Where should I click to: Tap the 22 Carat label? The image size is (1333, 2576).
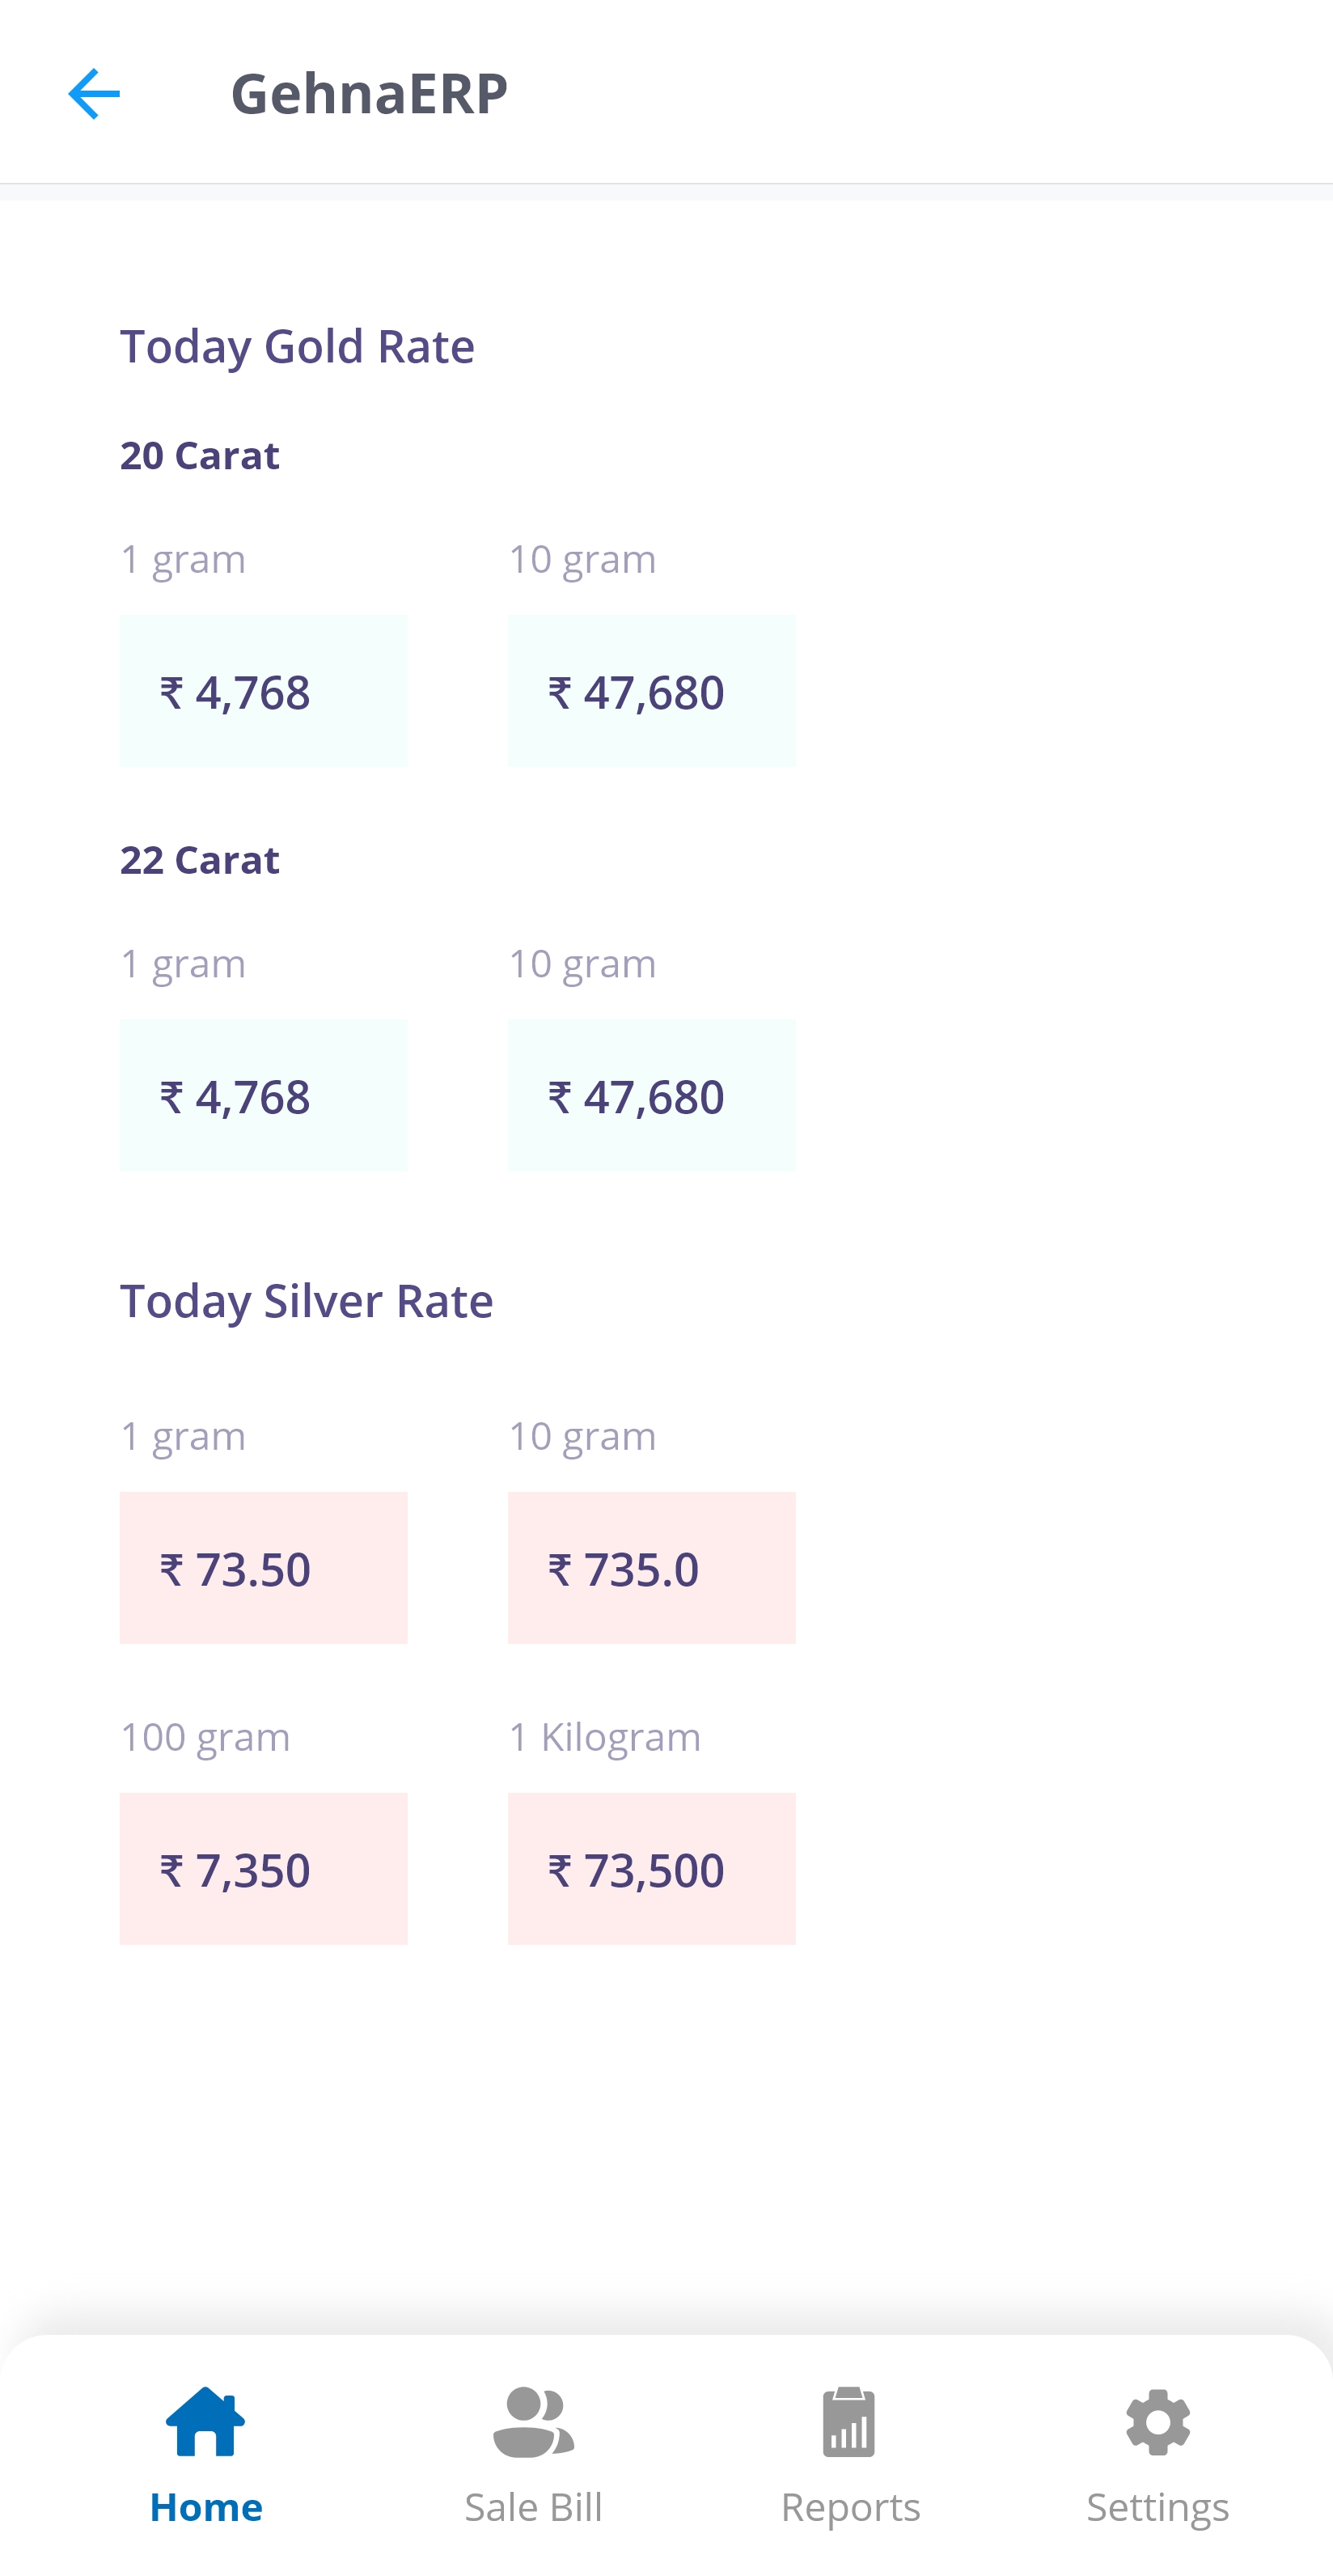(200, 860)
